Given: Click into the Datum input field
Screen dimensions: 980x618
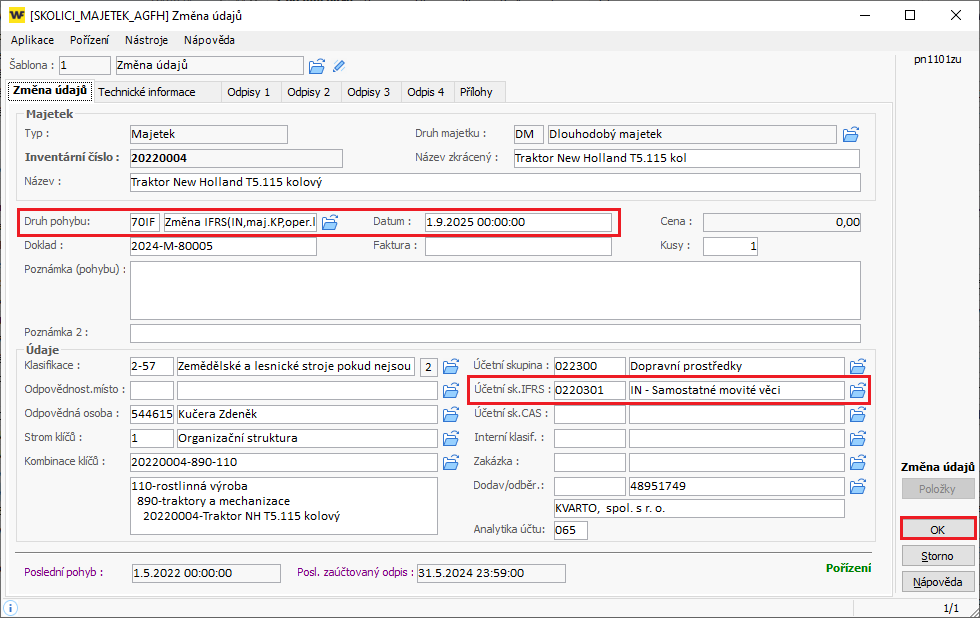Looking at the screenshot, I should [517, 222].
